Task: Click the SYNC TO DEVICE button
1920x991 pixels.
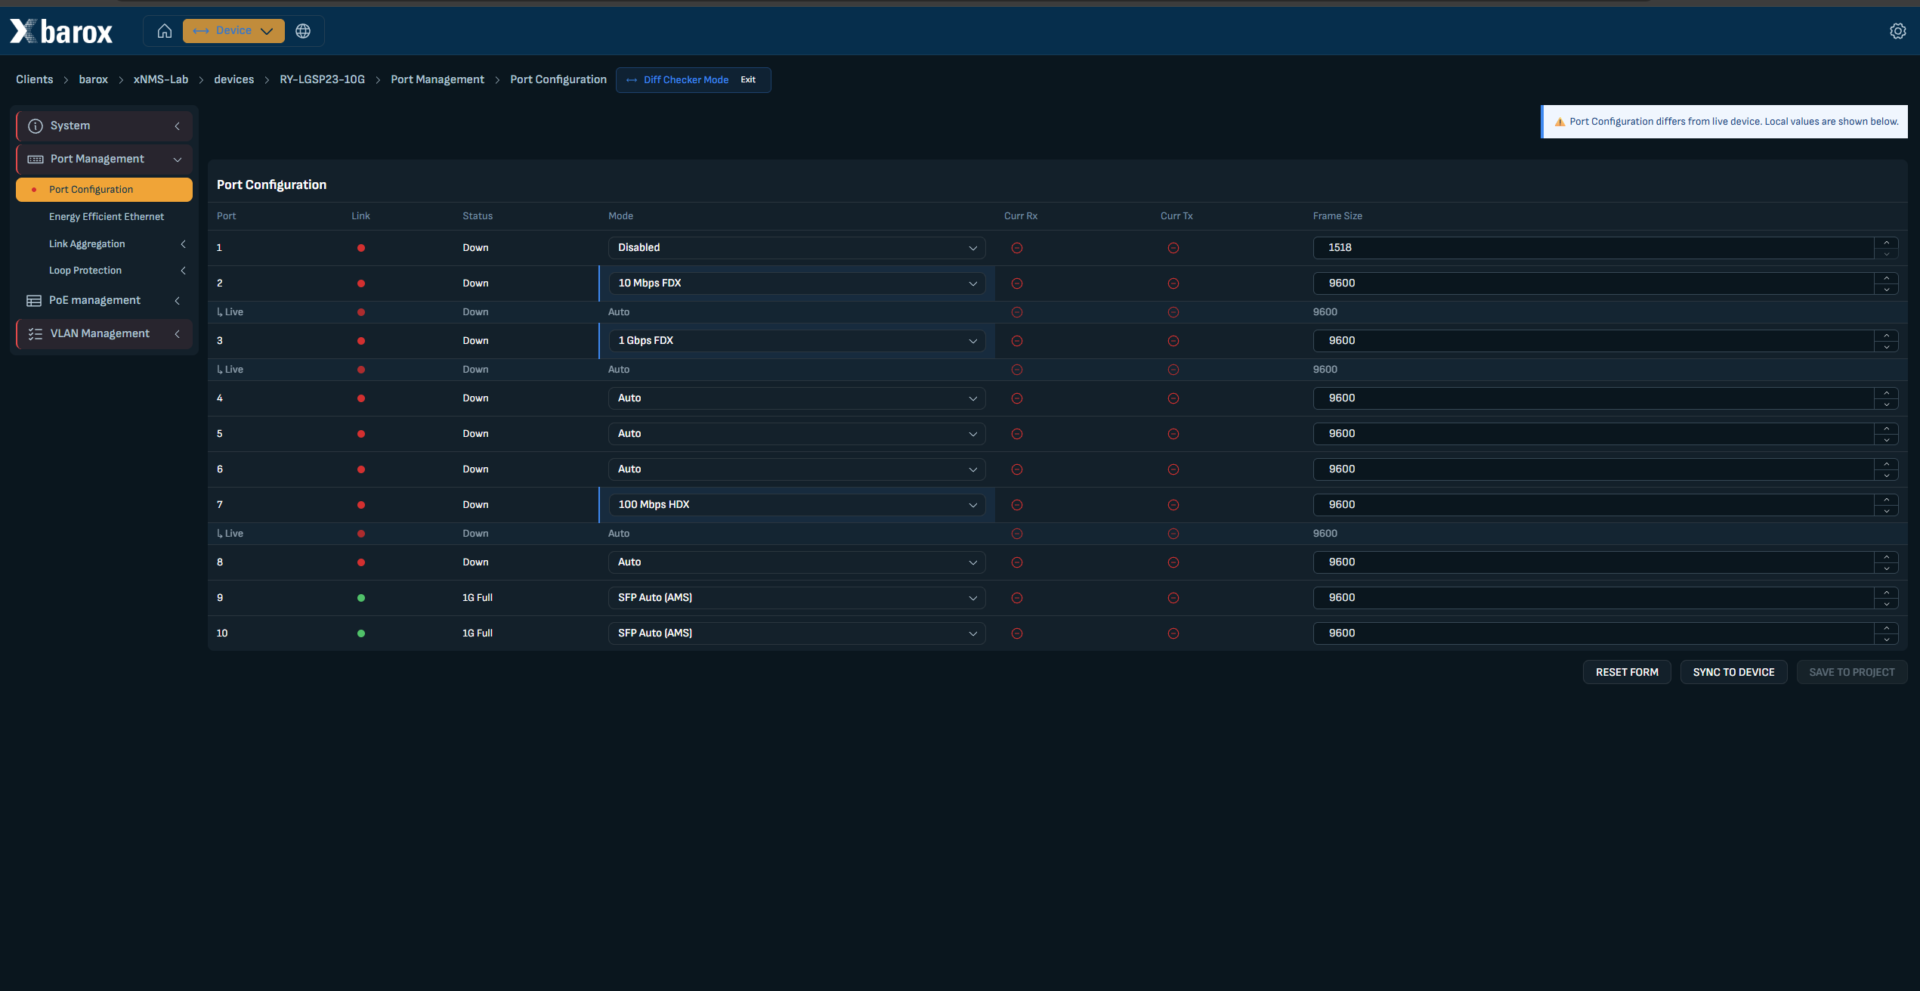Action: (x=1733, y=672)
